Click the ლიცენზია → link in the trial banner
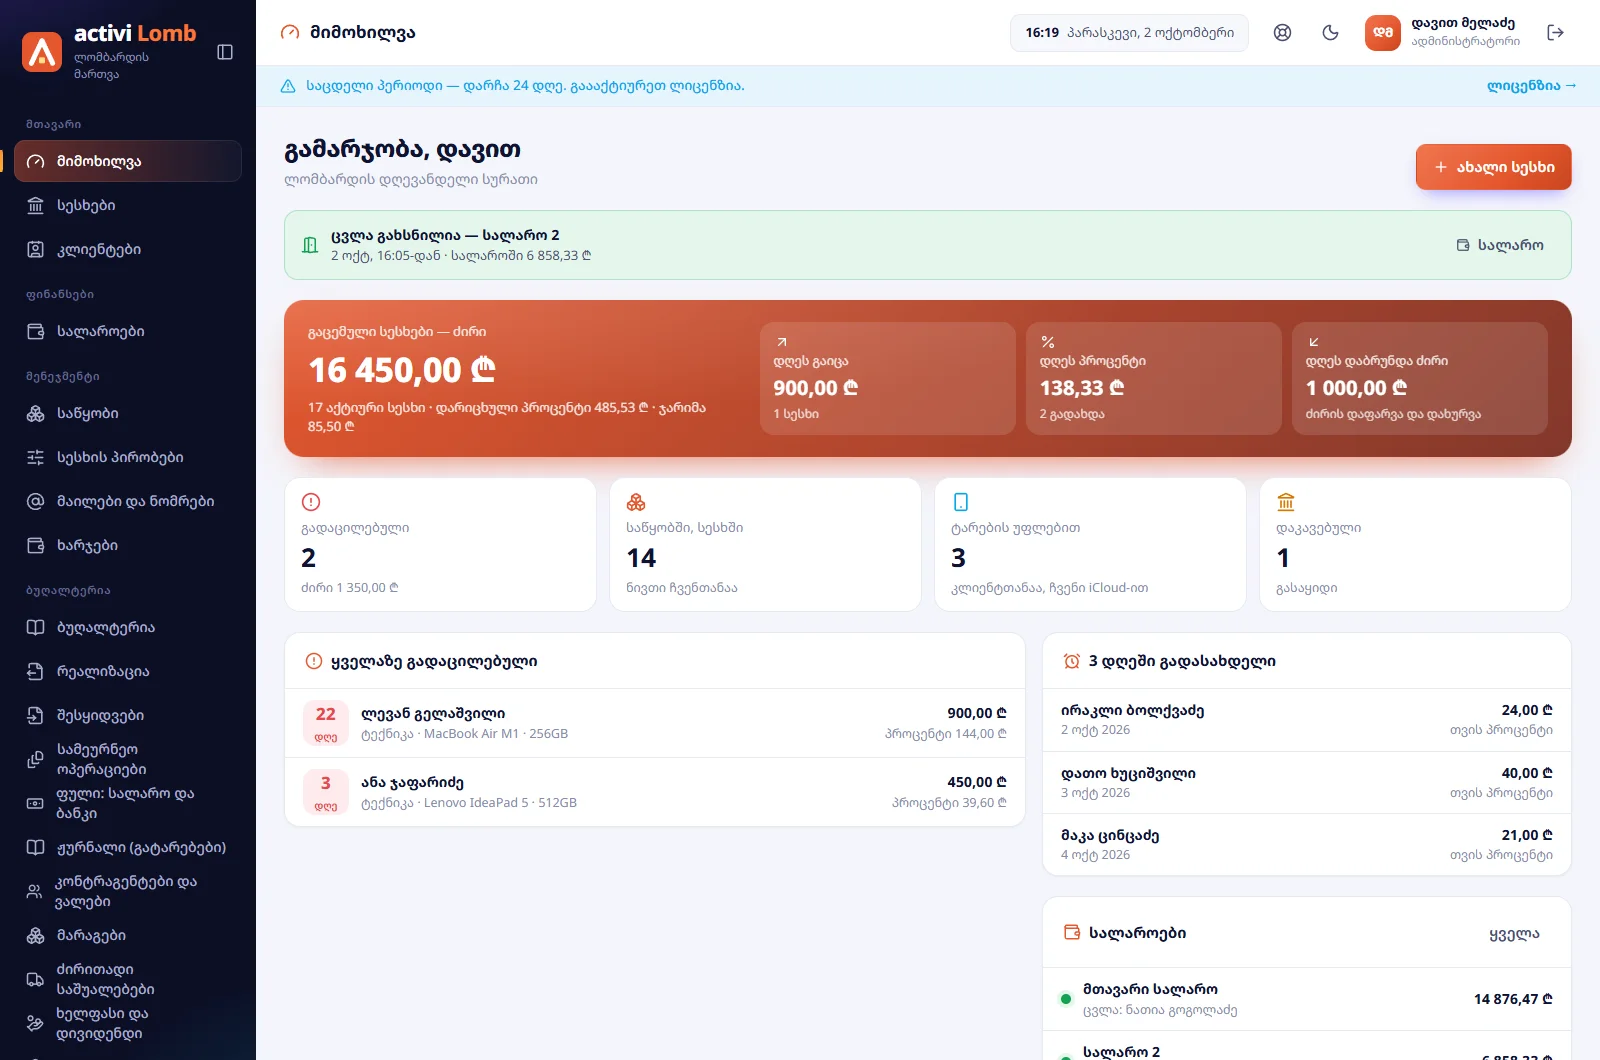1600x1060 pixels. coord(1531,86)
